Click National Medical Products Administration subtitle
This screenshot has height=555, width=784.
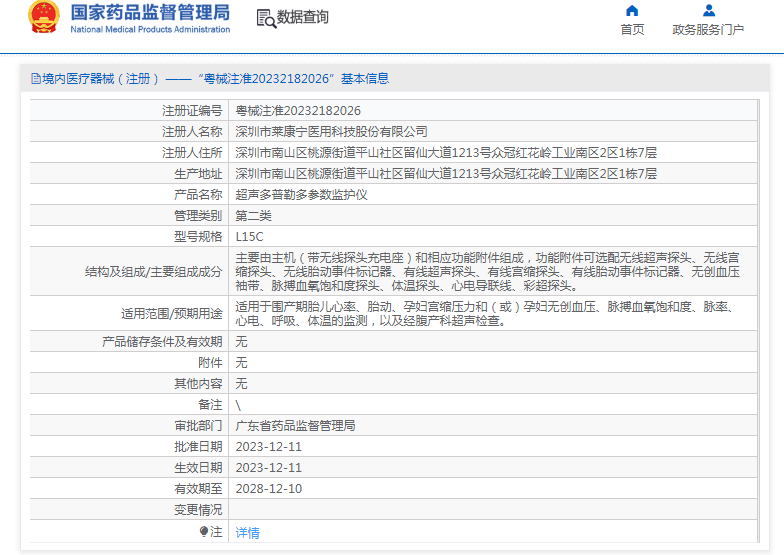[x=150, y=30]
